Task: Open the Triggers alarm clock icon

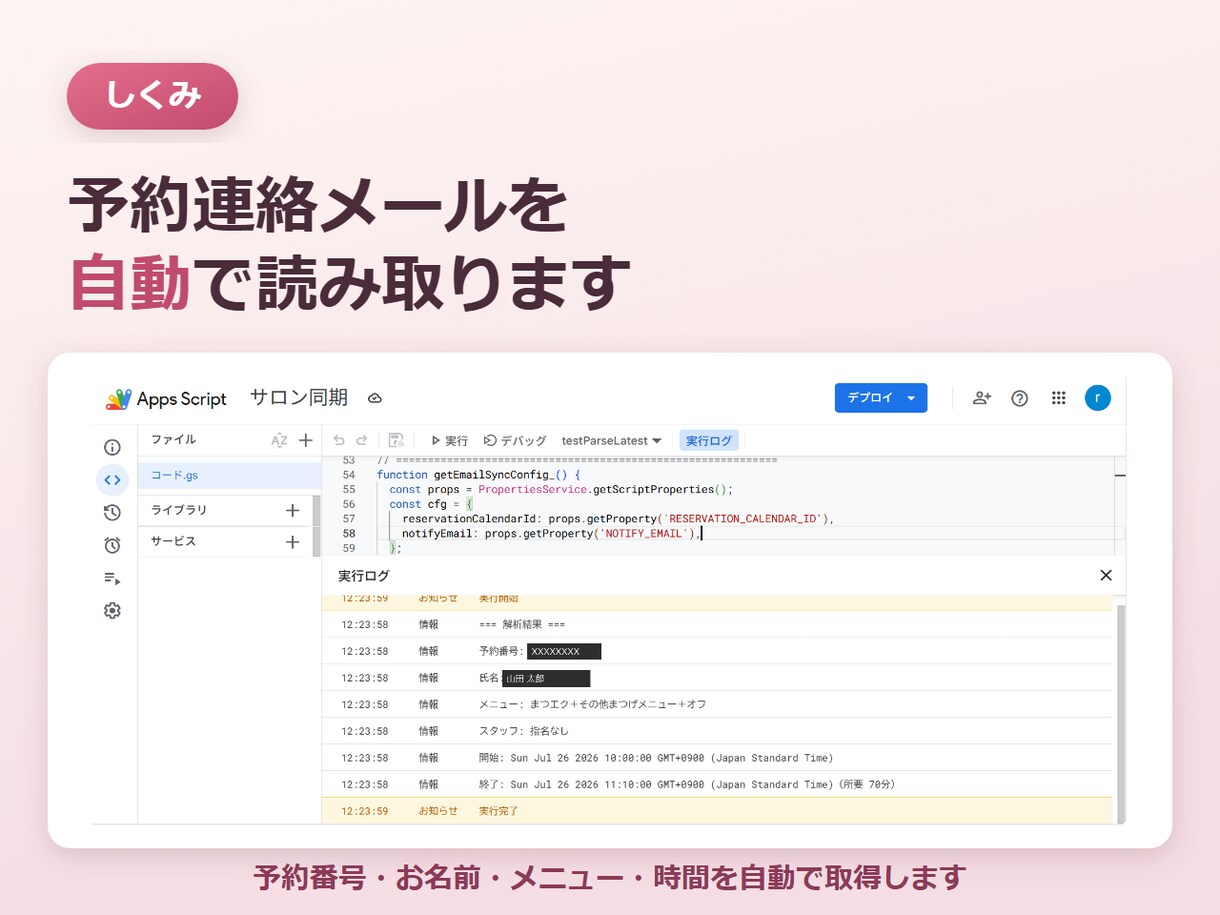Action: (112, 545)
